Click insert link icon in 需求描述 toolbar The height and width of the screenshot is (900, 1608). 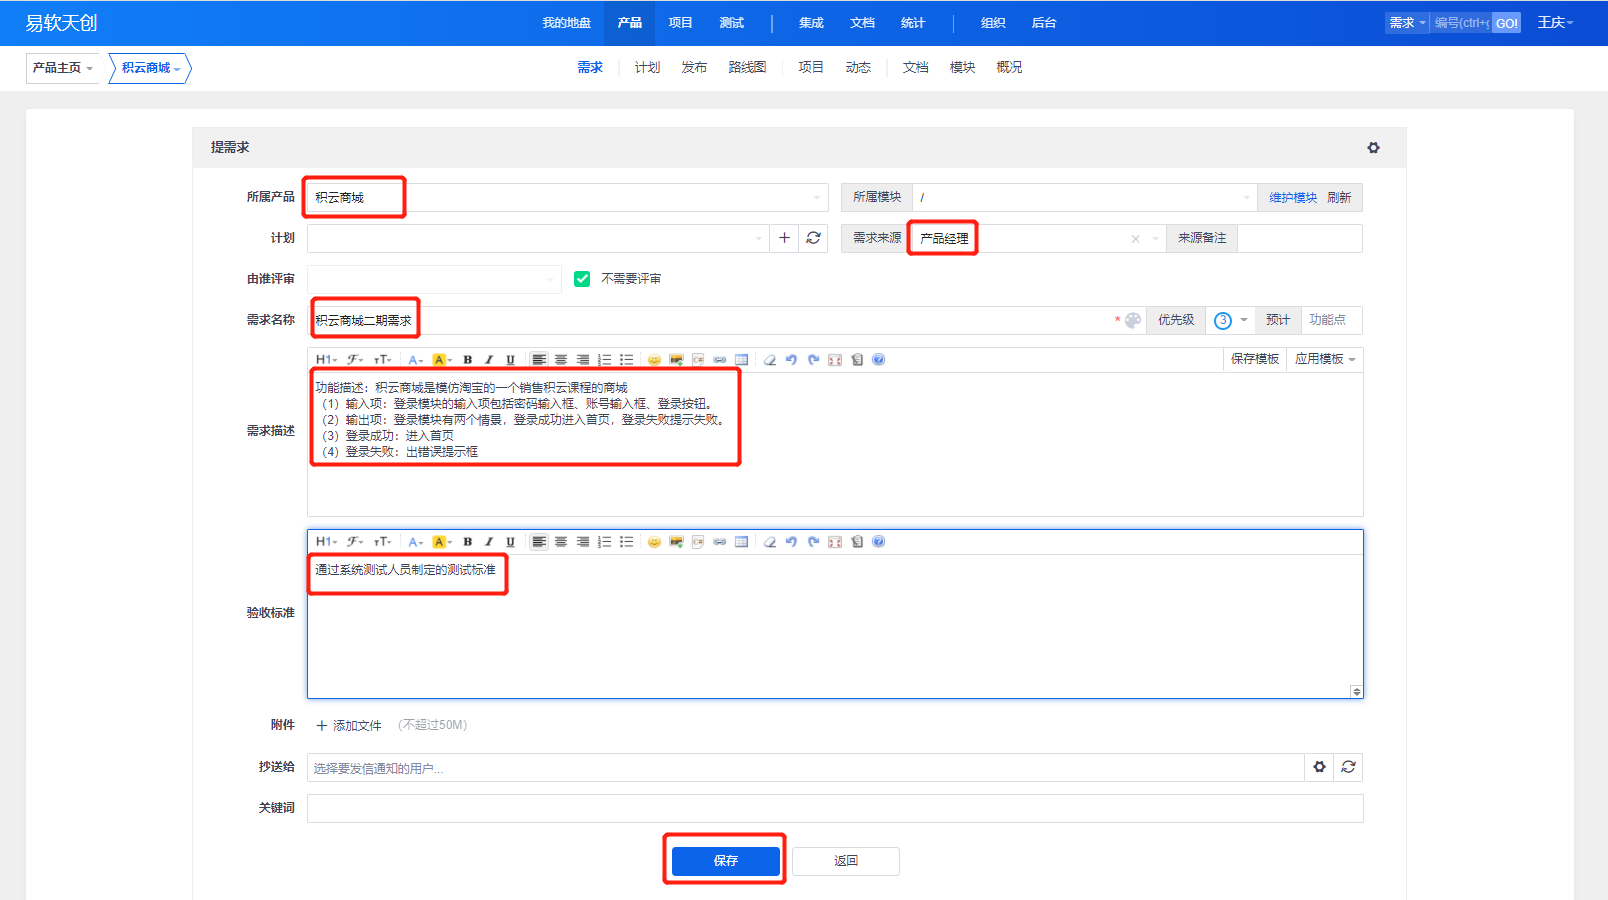[x=719, y=360]
